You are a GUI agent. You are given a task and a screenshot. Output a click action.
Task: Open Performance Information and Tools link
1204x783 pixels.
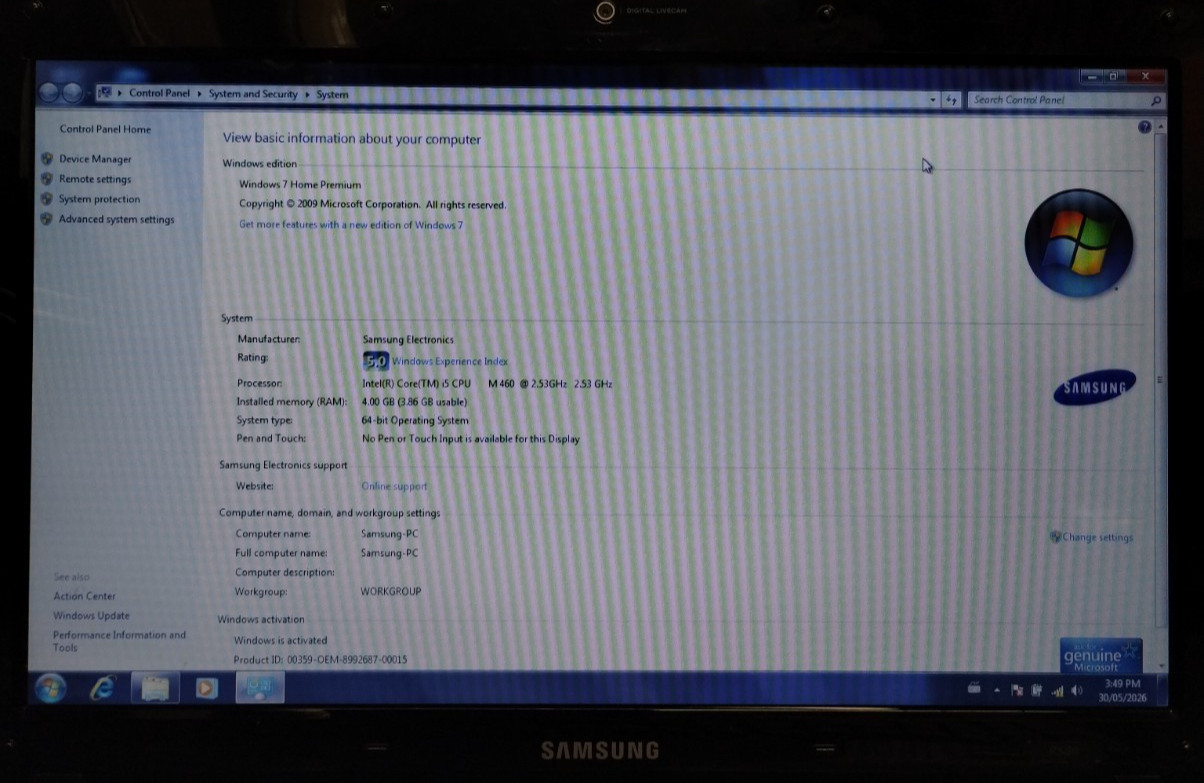pyautogui.click(x=119, y=641)
